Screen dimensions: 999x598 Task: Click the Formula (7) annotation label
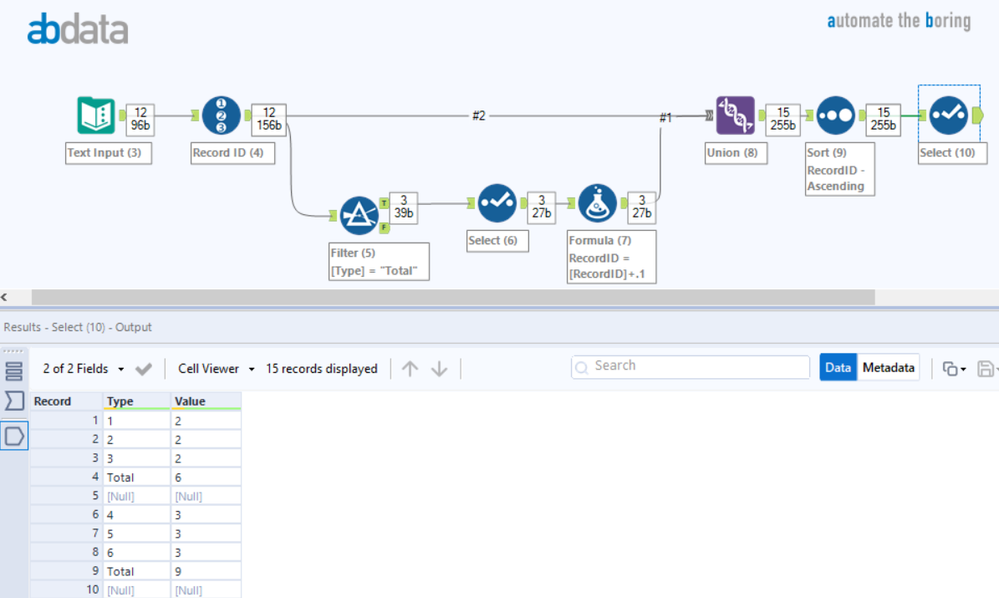tap(611, 257)
